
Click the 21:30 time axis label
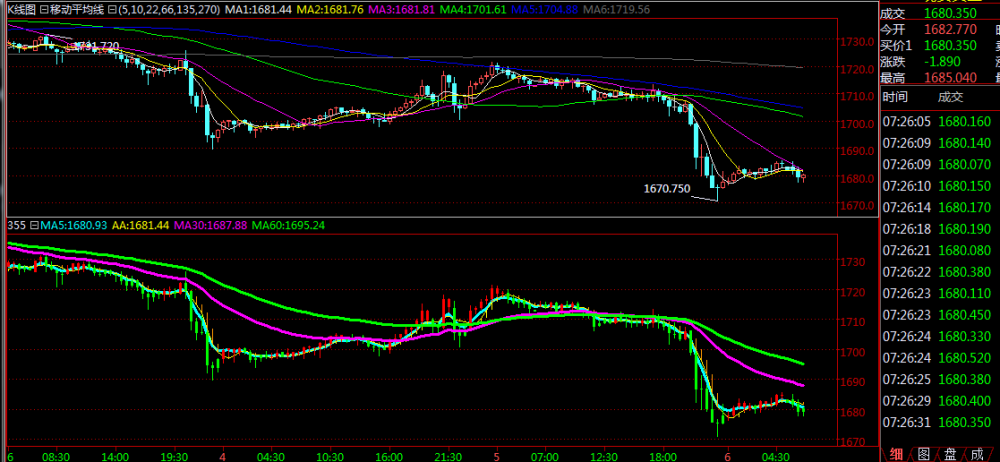(x=448, y=456)
